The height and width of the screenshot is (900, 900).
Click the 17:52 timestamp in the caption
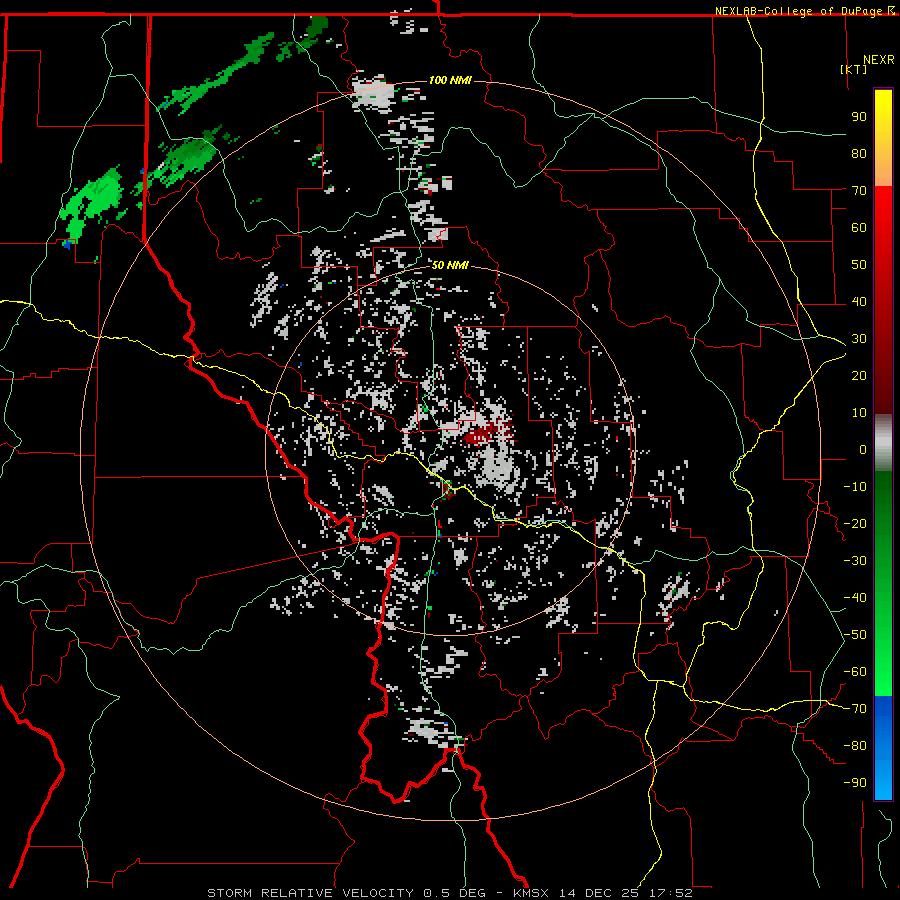671,893
